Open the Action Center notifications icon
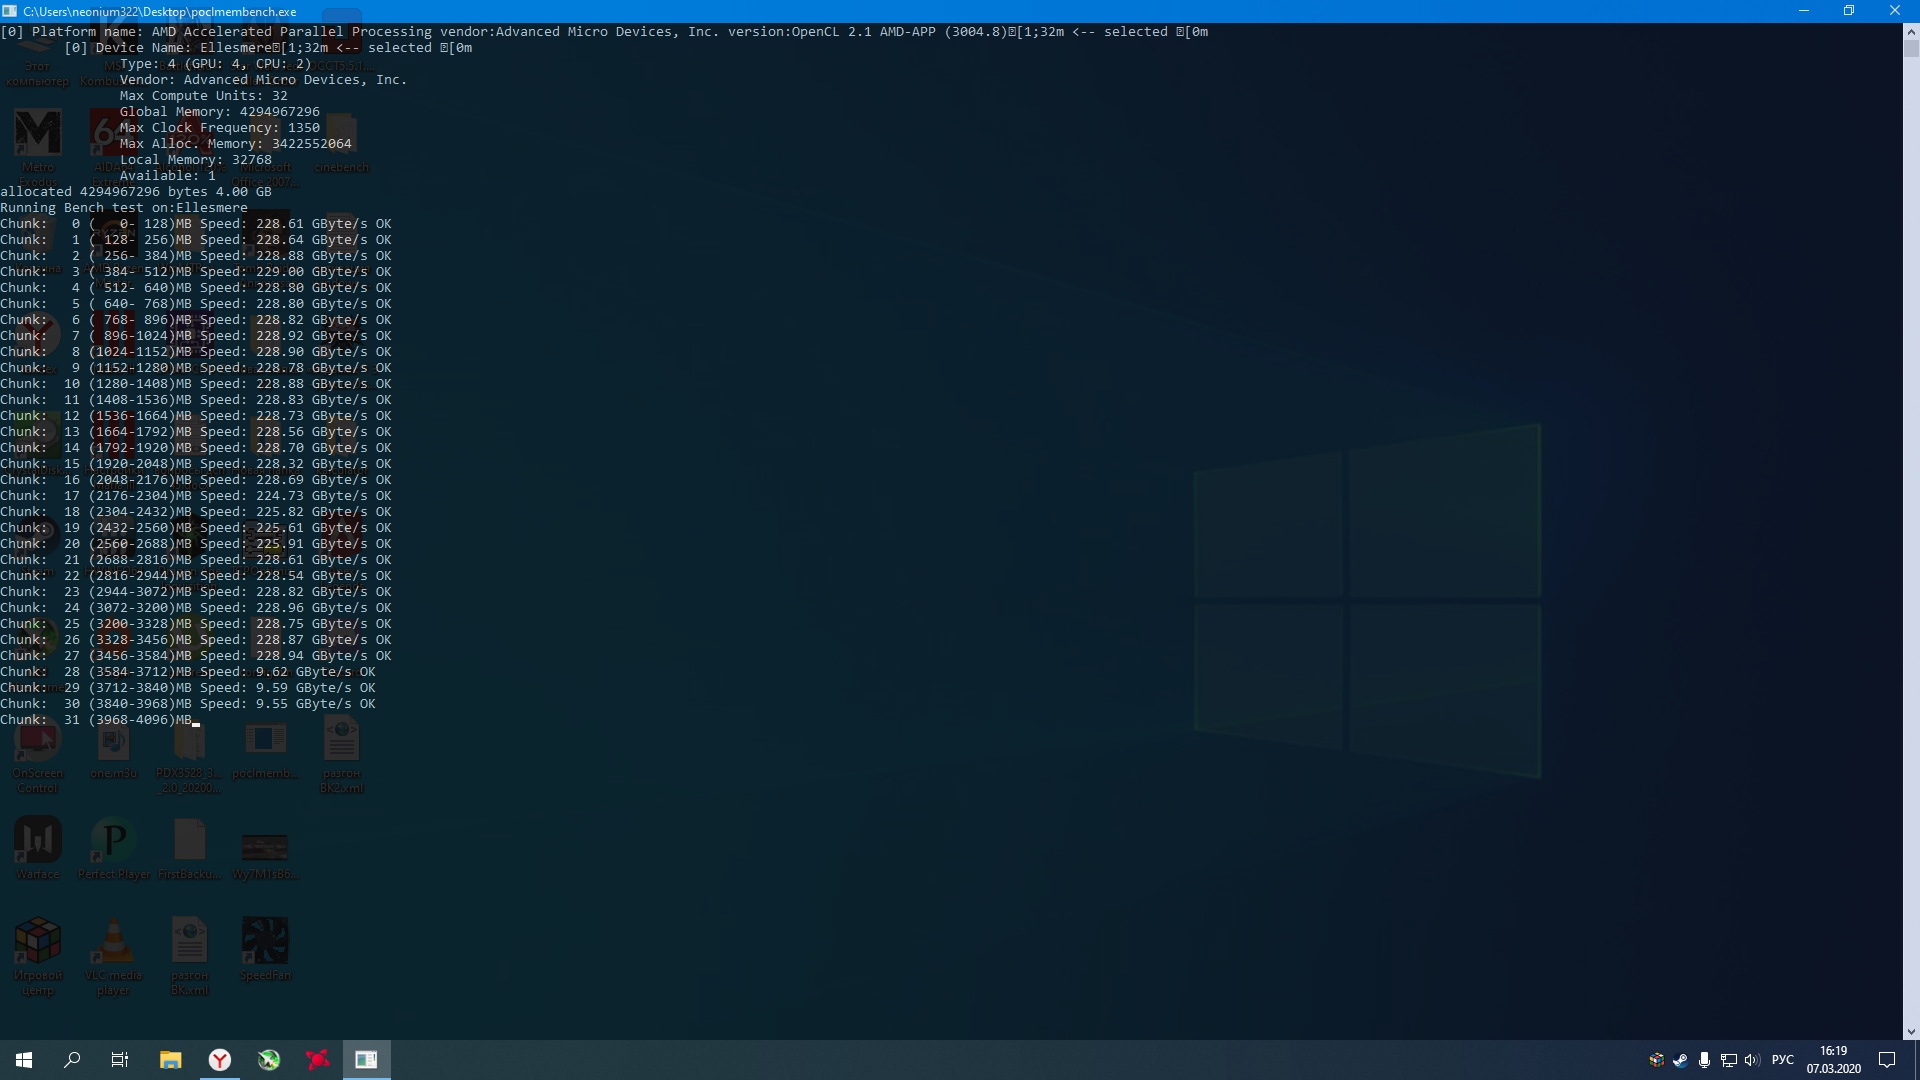The width and height of the screenshot is (1920, 1080). (1887, 1060)
